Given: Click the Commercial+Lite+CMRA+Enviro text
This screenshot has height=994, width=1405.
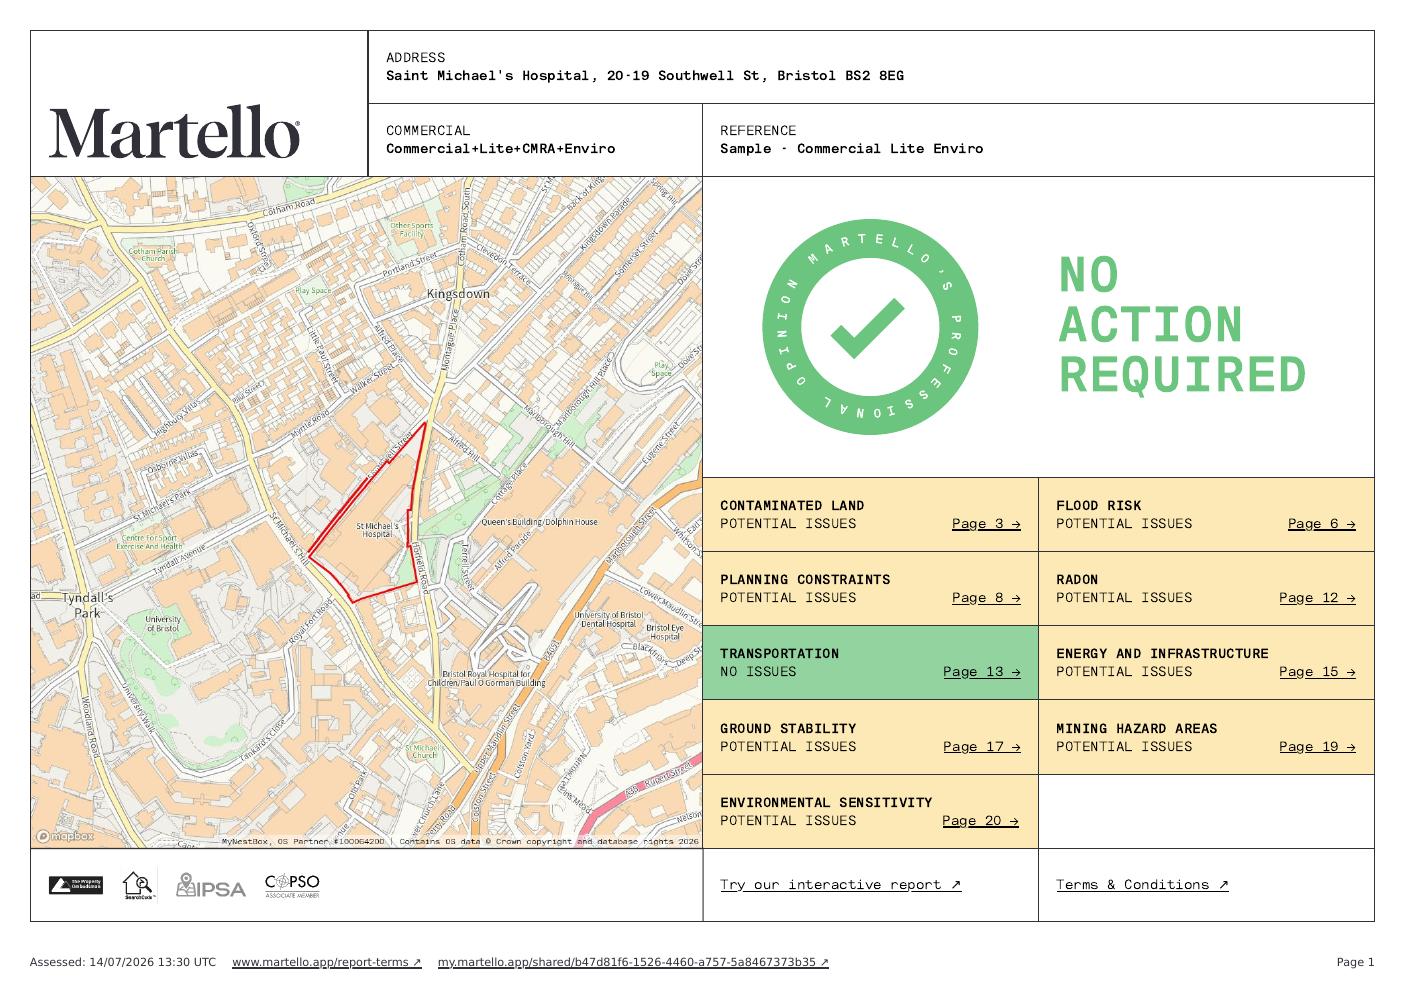Looking at the screenshot, I should [500, 148].
